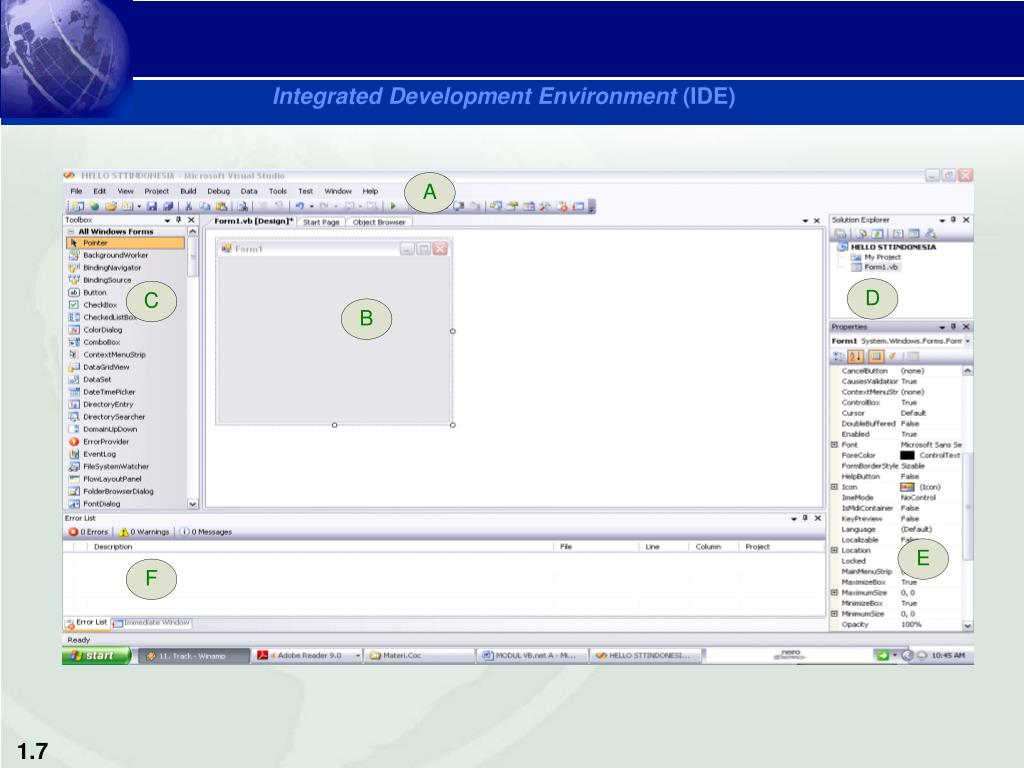Open the Project menu

[x=156, y=191]
